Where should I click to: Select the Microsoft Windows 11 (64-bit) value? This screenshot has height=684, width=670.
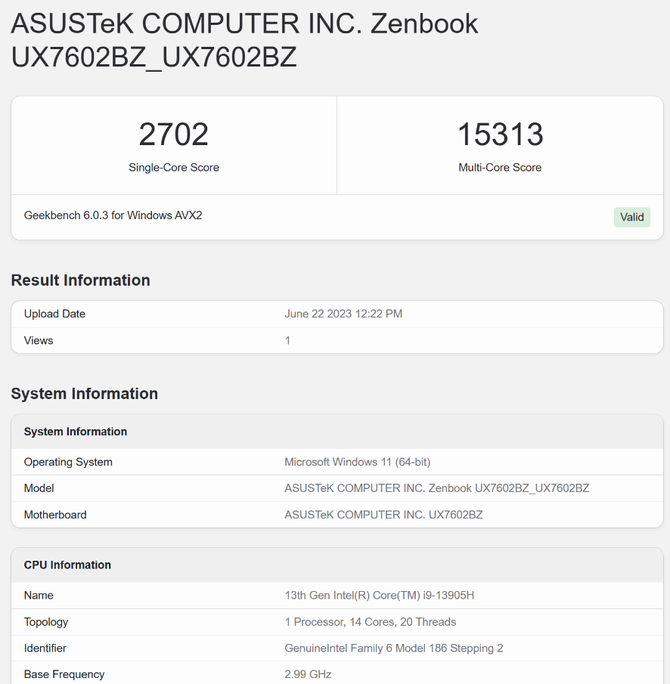click(357, 462)
